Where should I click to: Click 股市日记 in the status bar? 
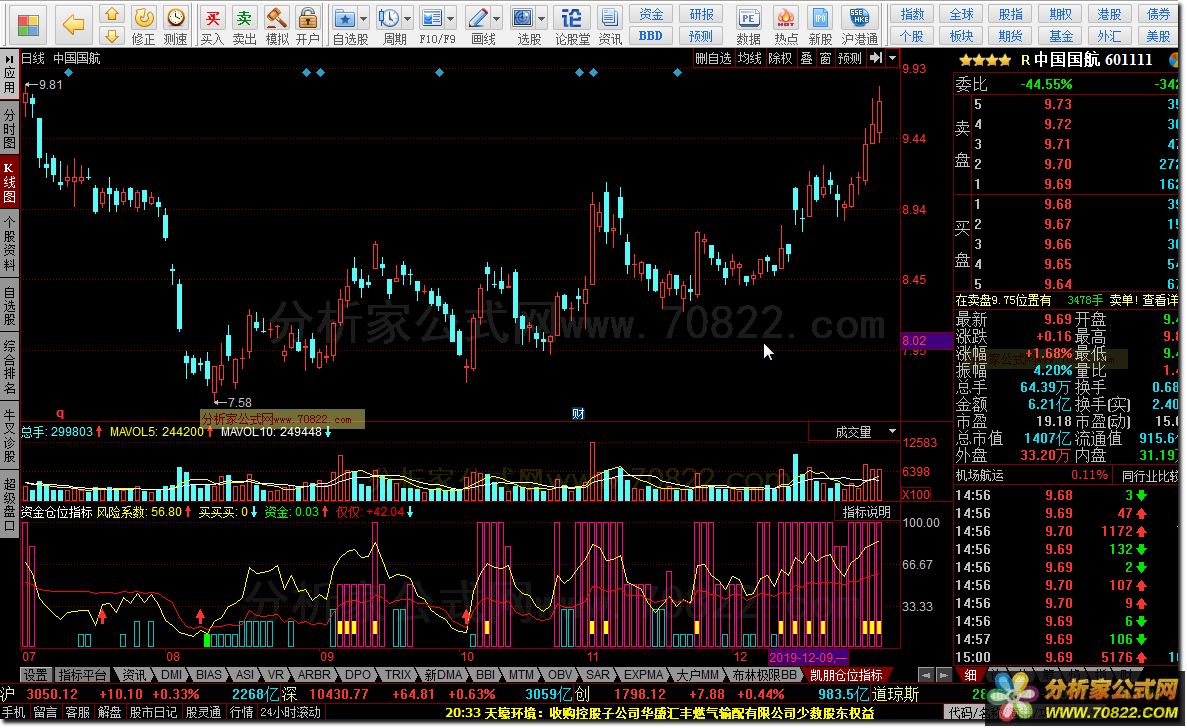click(x=152, y=712)
